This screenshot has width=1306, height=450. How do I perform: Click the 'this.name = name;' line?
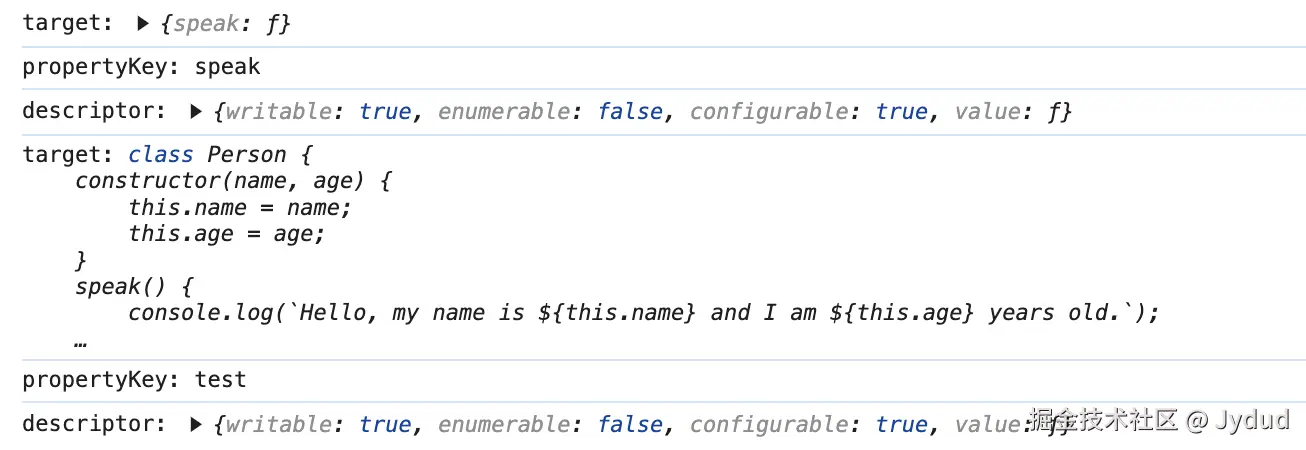tap(240, 208)
